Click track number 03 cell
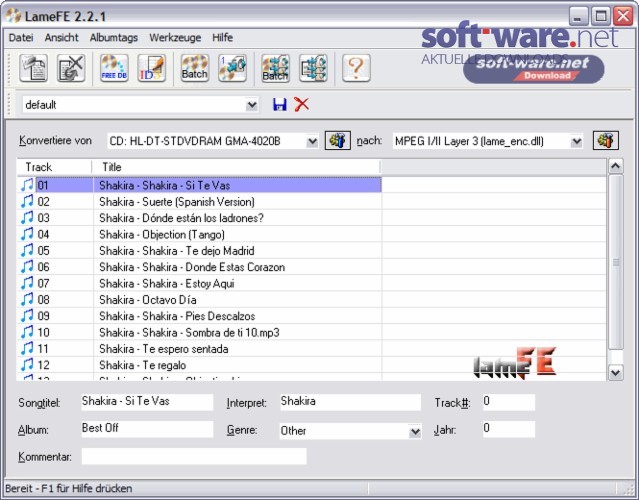Viewport: 639px width, 500px height. 44,218
